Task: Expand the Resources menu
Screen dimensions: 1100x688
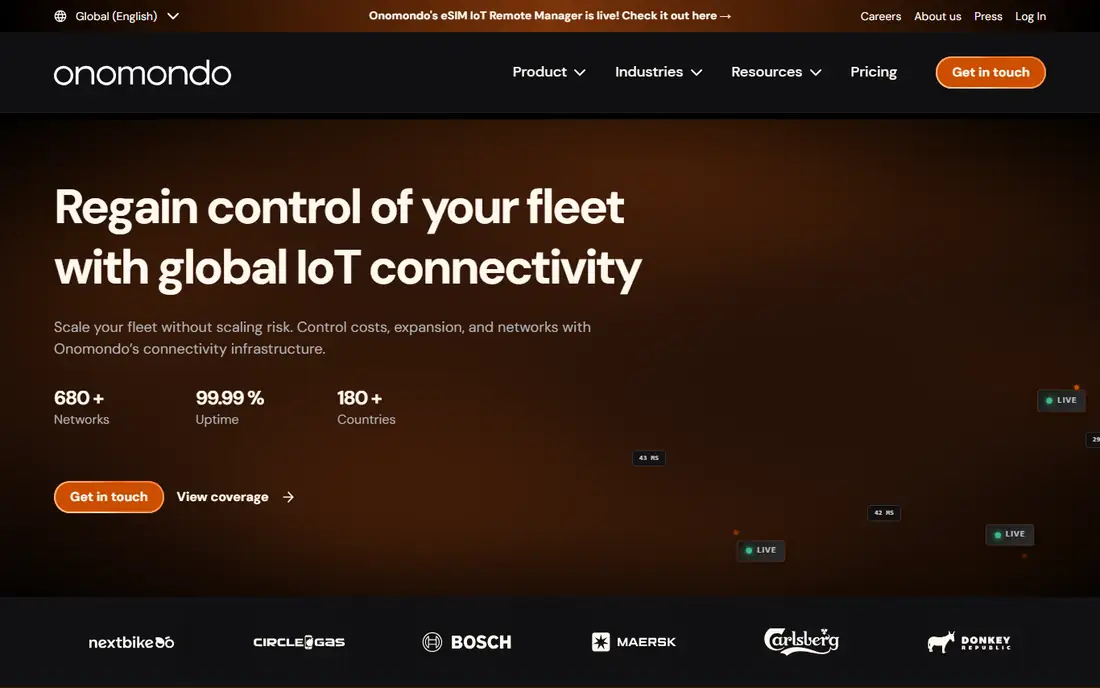Action: point(776,72)
